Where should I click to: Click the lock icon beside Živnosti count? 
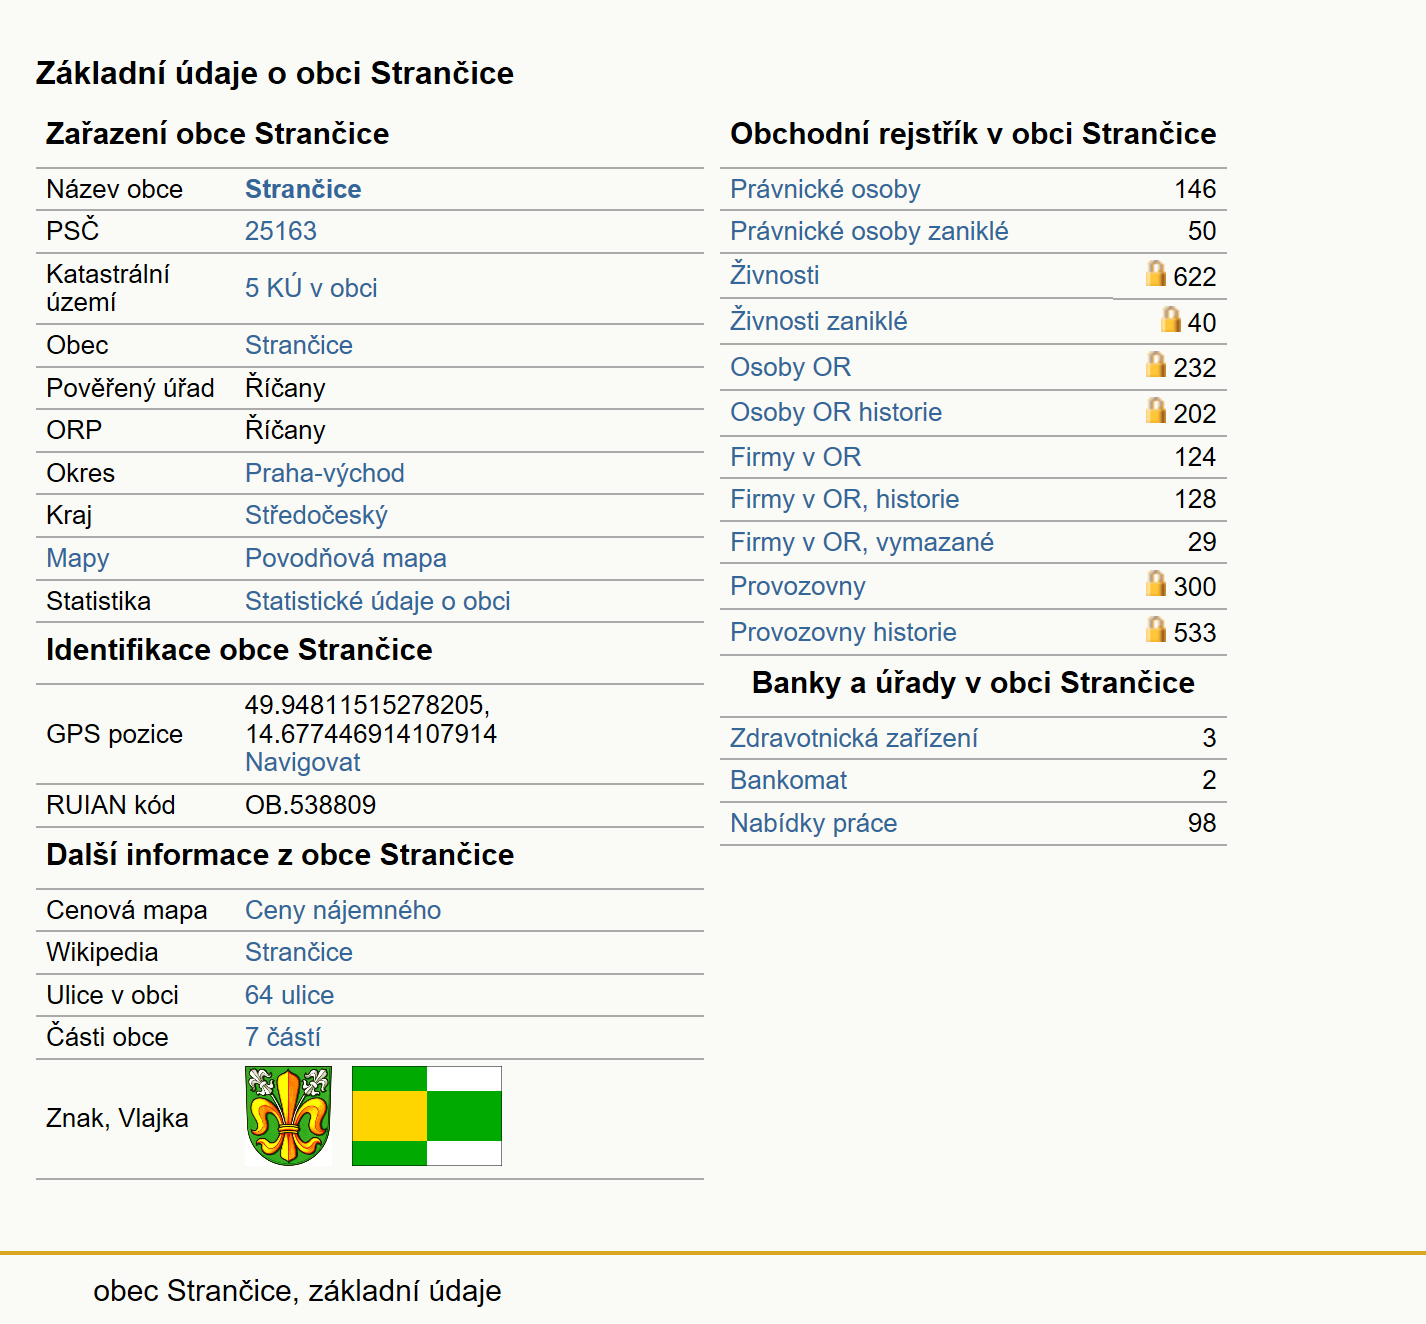1156,274
